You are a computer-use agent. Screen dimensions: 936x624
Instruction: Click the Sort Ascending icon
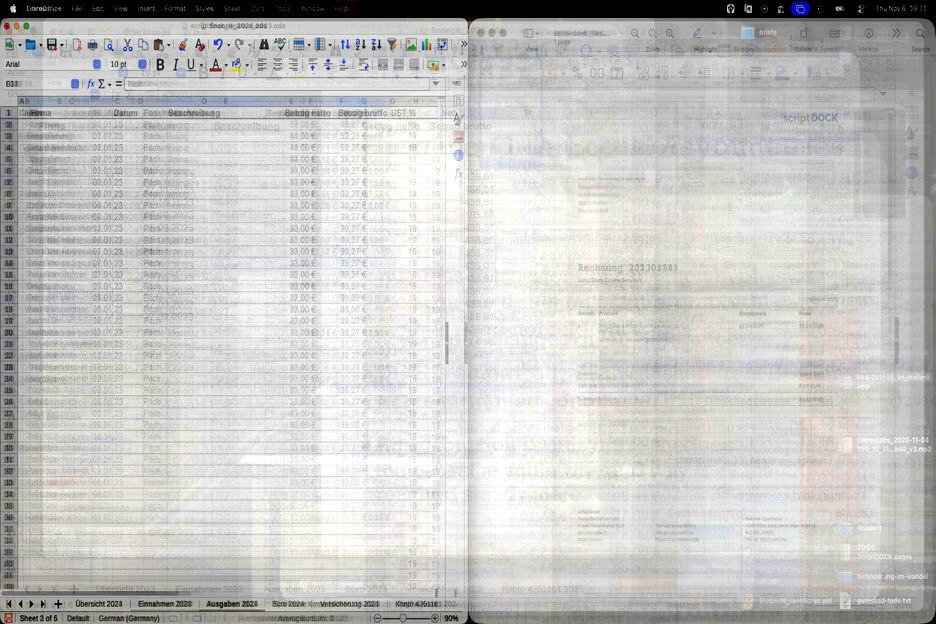click(361, 45)
